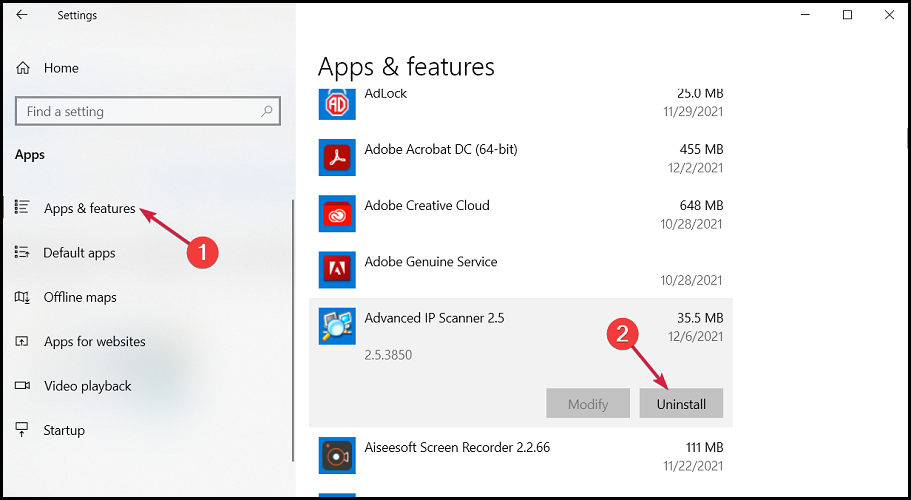Click the AdLock app icon
This screenshot has height=500, width=911.
tap(337, 104)
